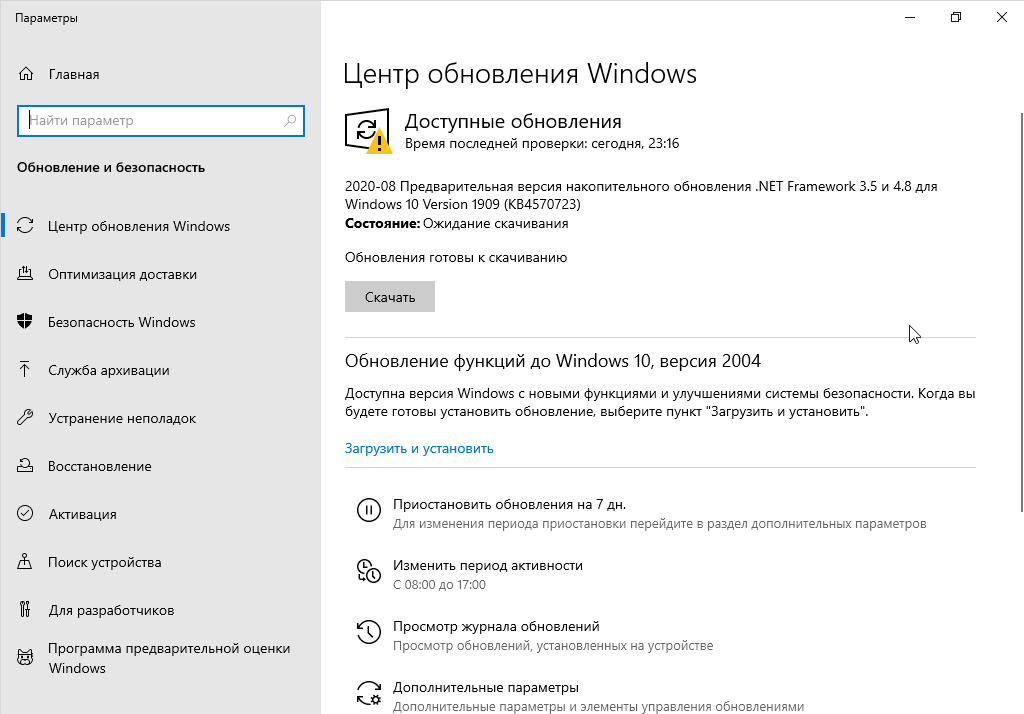
Task: Click the Home icon next to Главная
Action: [x=26, y=74]
